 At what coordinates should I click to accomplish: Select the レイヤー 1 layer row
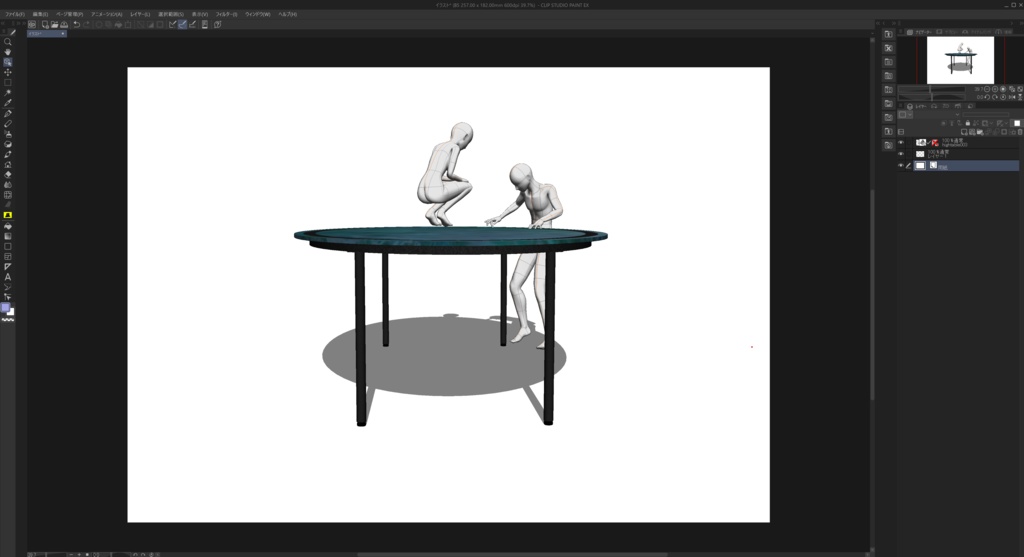[x=958, y=154]
